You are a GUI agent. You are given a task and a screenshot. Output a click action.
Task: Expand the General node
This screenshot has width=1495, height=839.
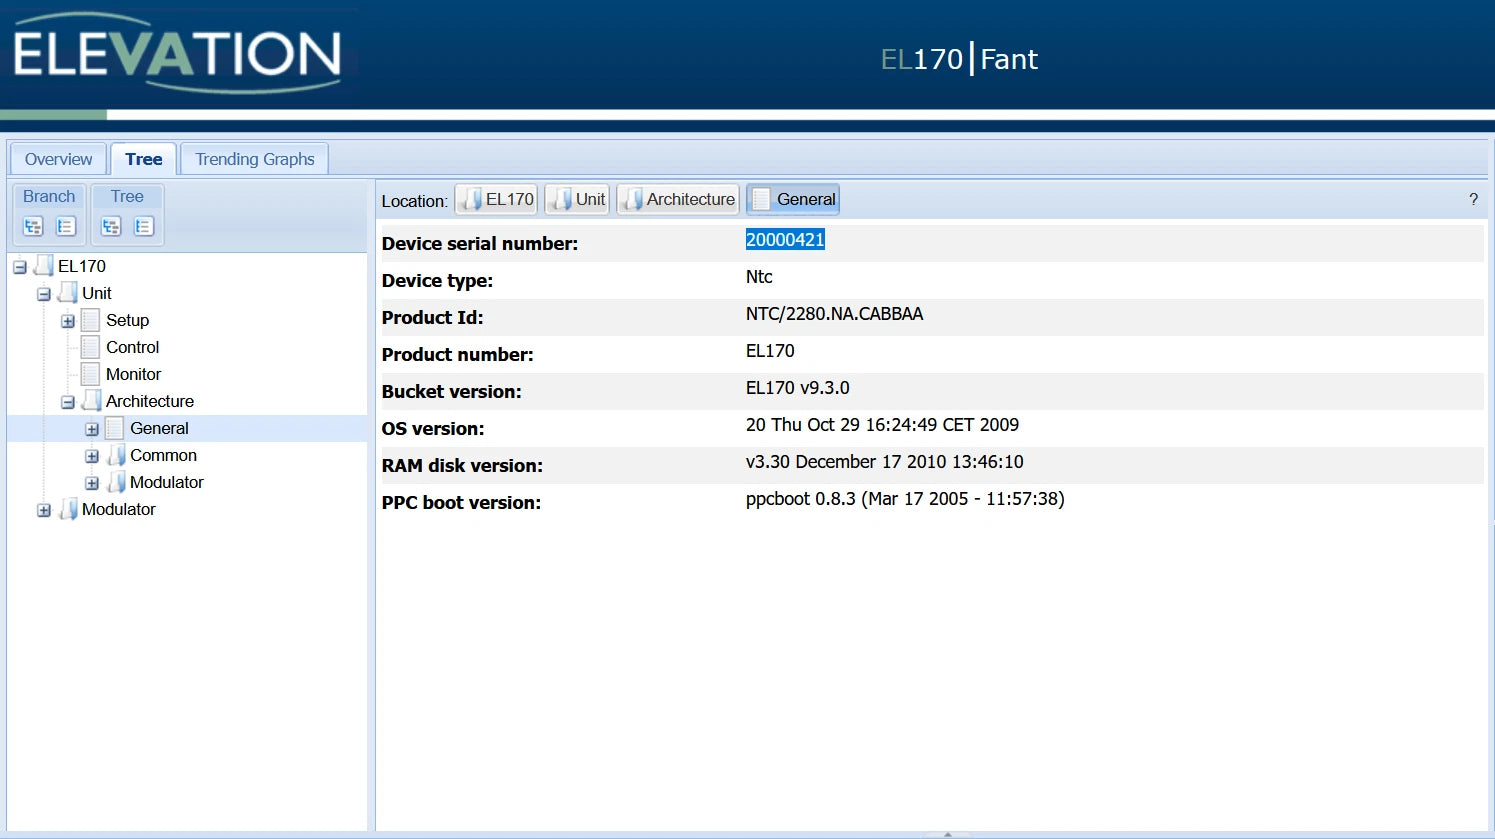(92, 429)
